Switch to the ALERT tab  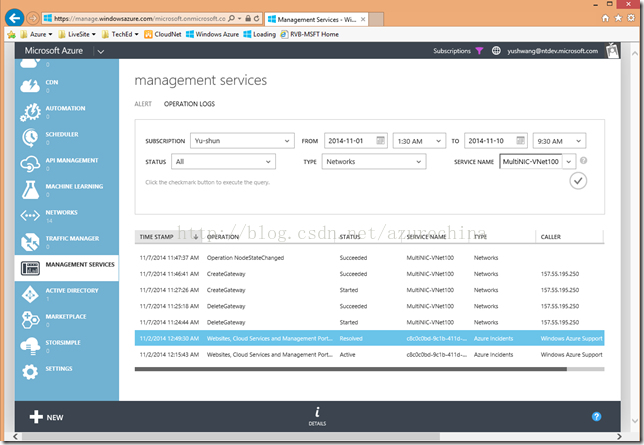[143, 104]
